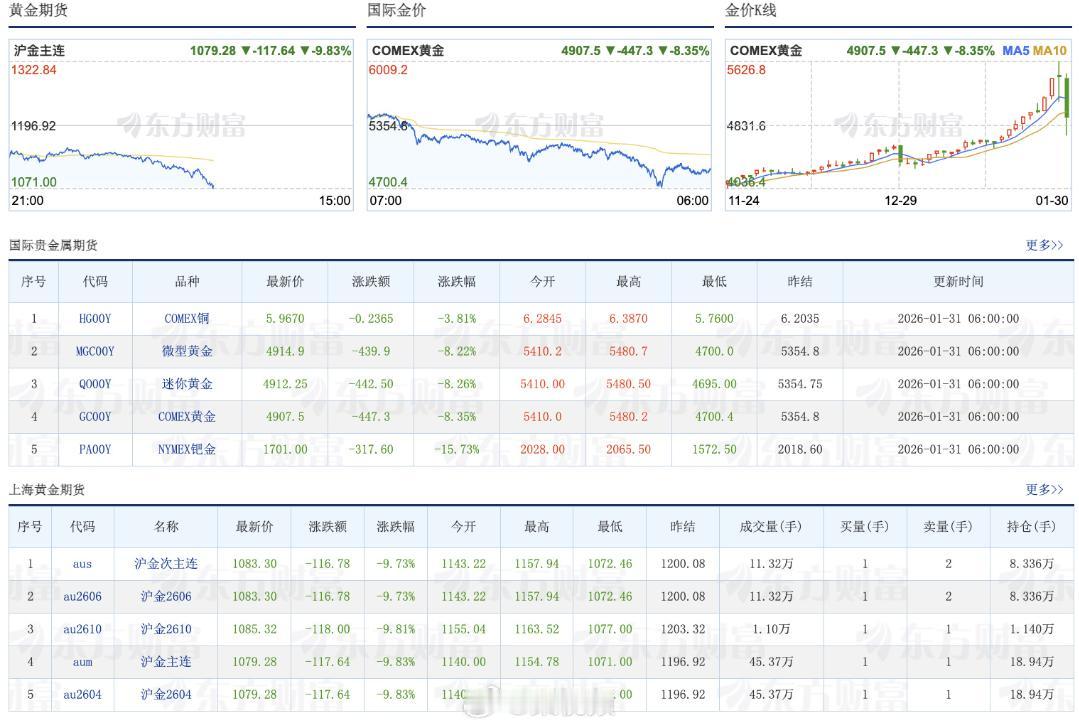This screenshot has width=1079, height=725.
Task: Select the 6.2035 previous settlement cell
Action: pos(800,318)
